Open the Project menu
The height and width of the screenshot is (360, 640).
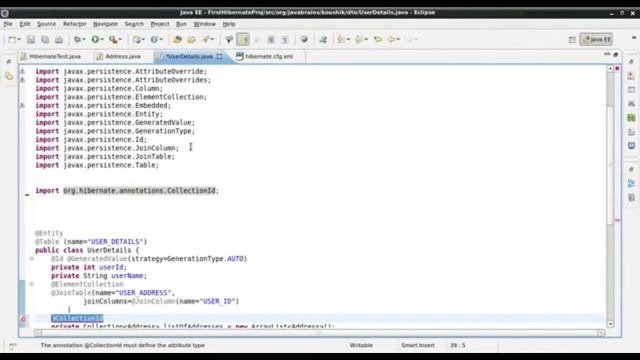160,24
